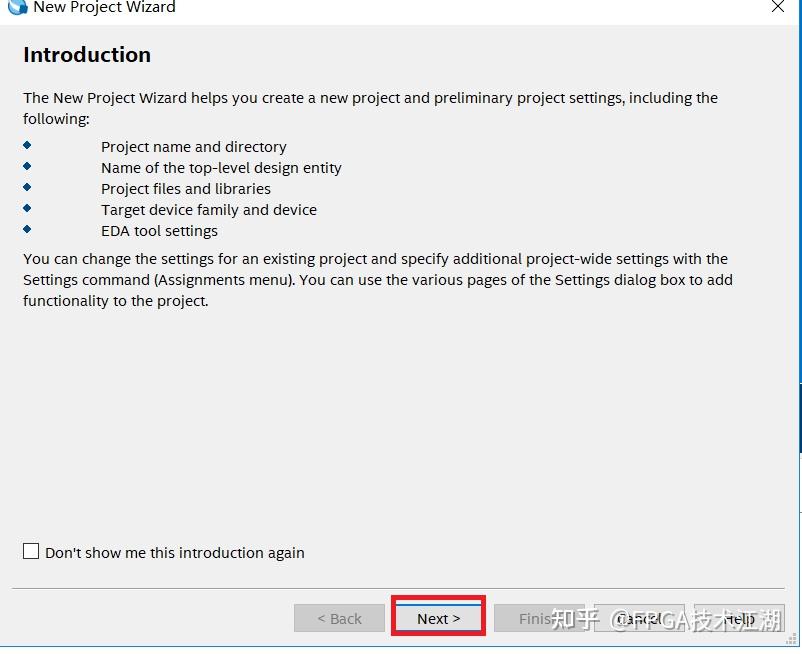Image resolution: width=802 pixels, height=654 pixels.
Task: Click the Introduction heading
Action: (x=87, y=55)
